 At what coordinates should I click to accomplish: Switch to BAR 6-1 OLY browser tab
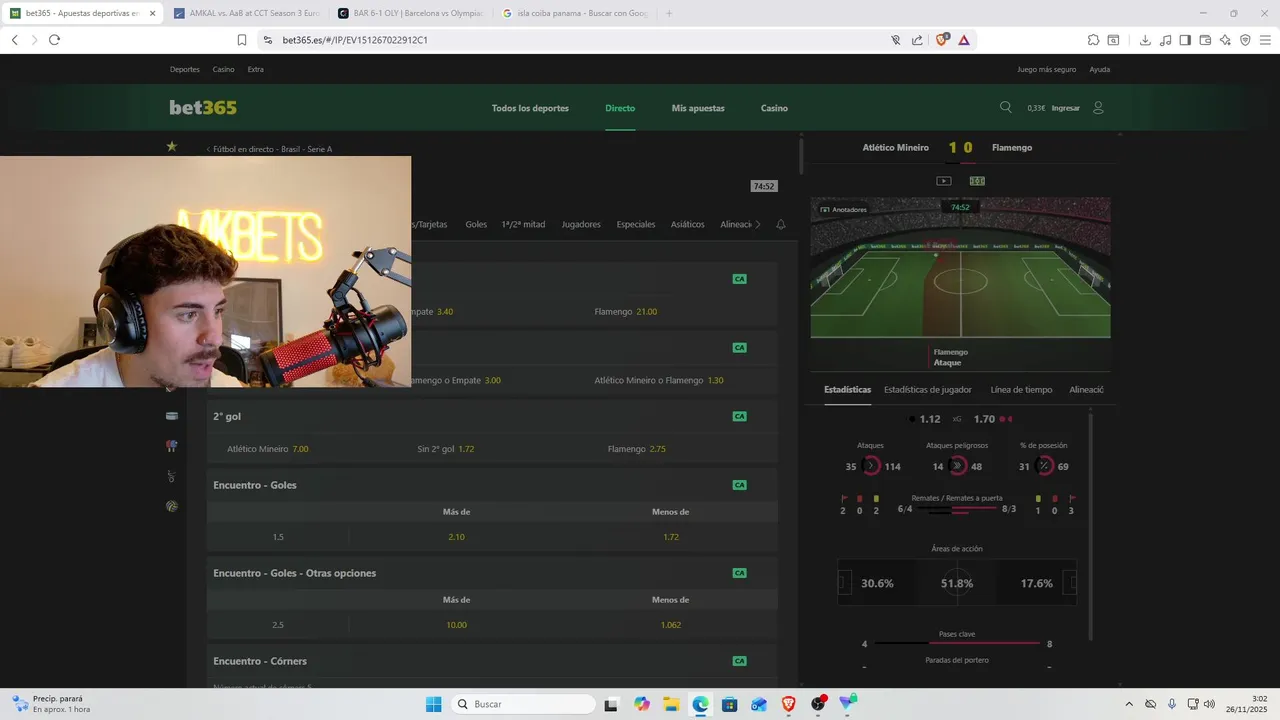[411, 13]
